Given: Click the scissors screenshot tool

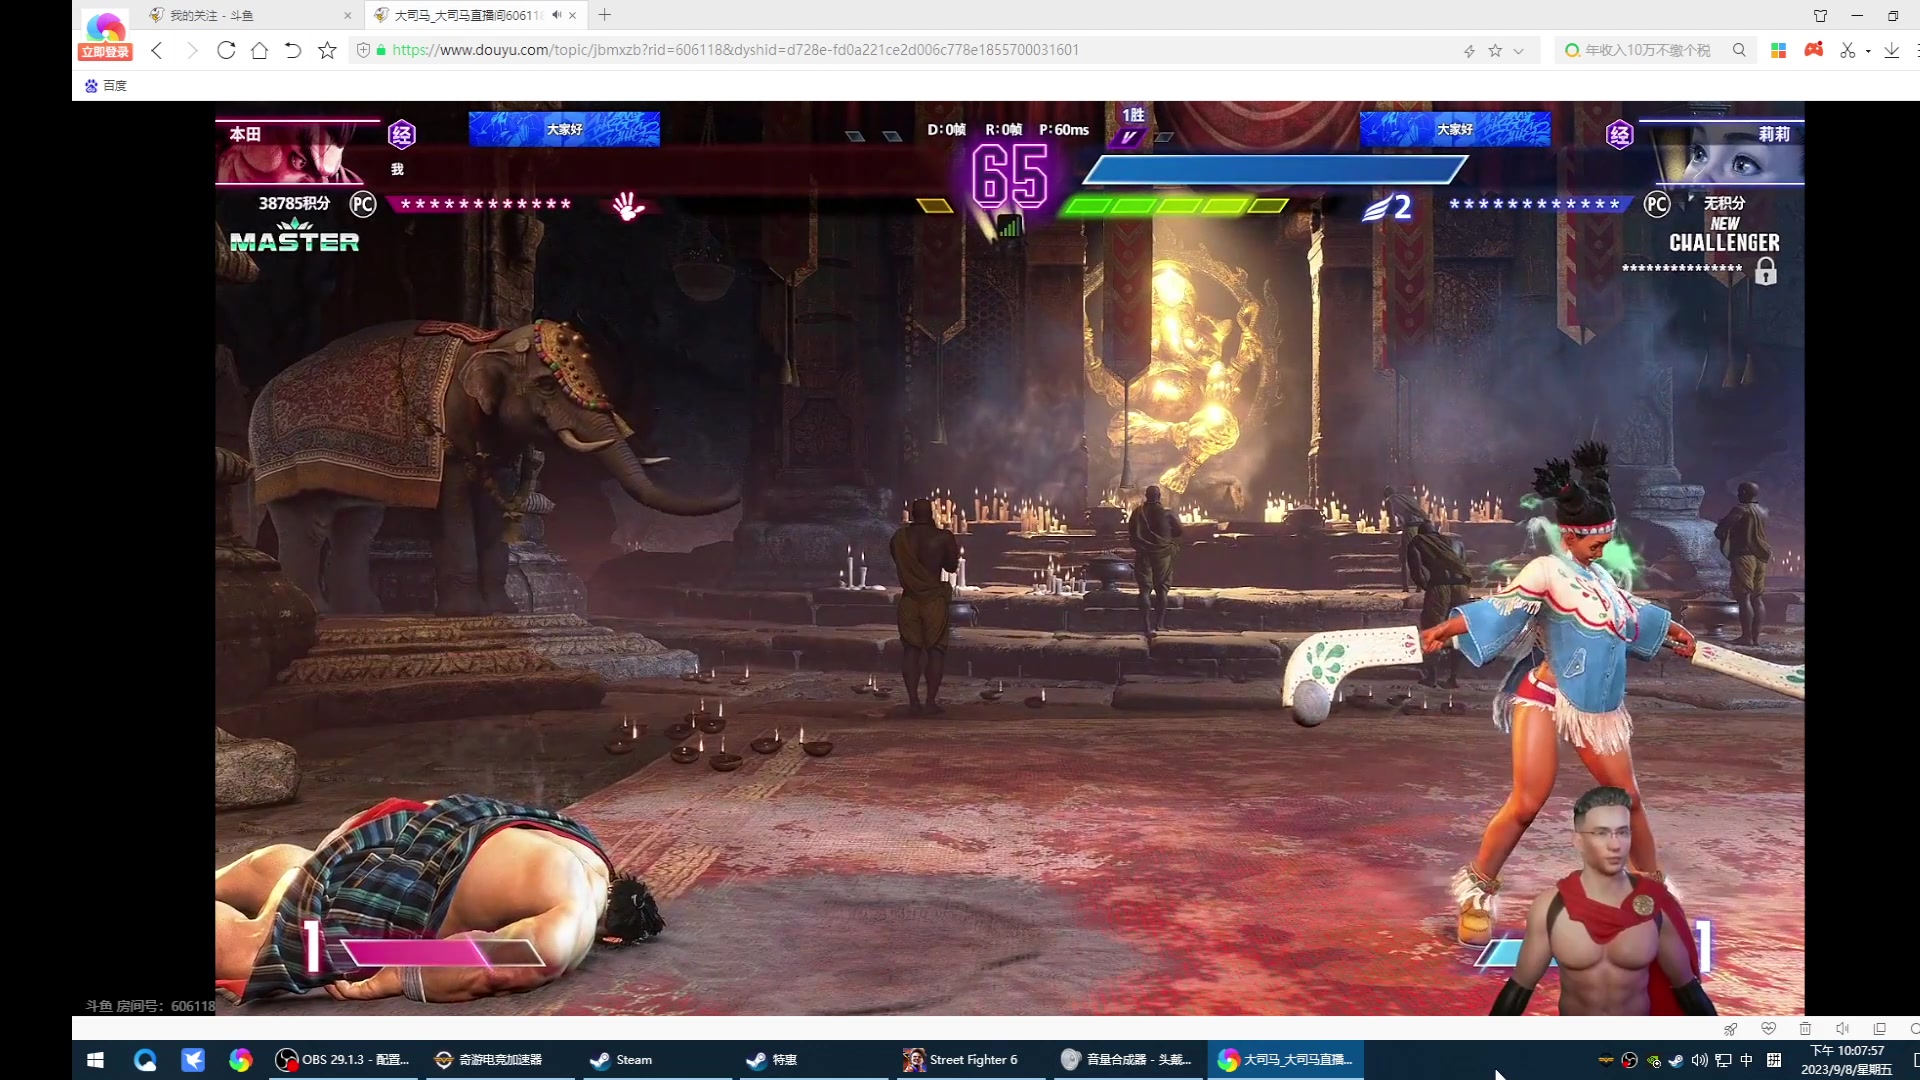Looking at the screenshot, I should (x=1848, y=50).
